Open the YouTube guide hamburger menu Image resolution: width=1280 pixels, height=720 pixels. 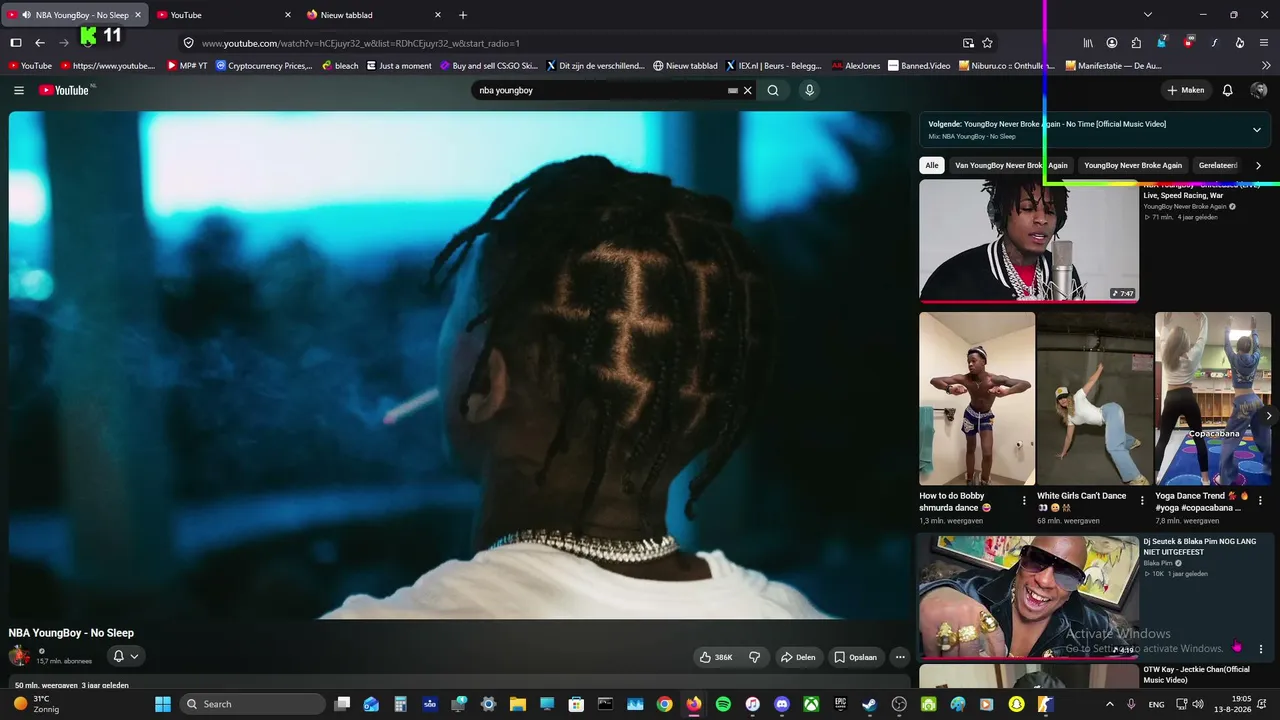click(x=19, y=90)
